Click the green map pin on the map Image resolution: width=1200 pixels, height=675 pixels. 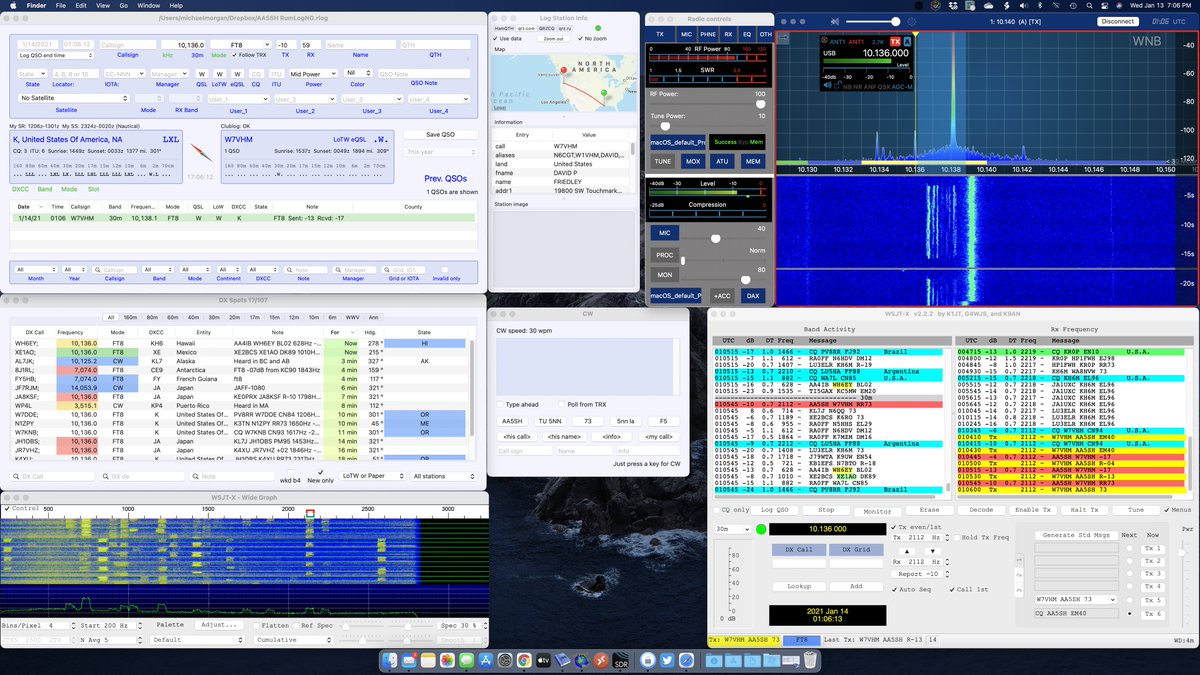[605, 94]
